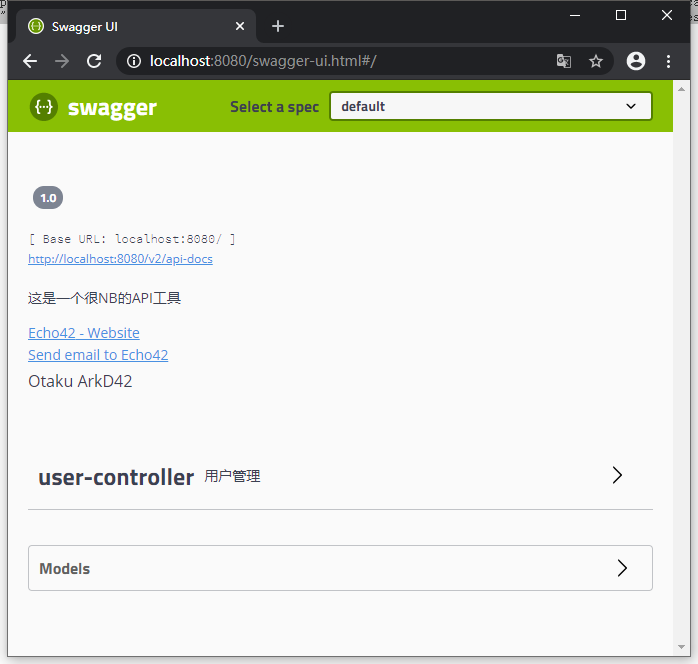Bookmark this page with the star icon
Viewport: 698px width, 664px height.
(x=596, y=61)
